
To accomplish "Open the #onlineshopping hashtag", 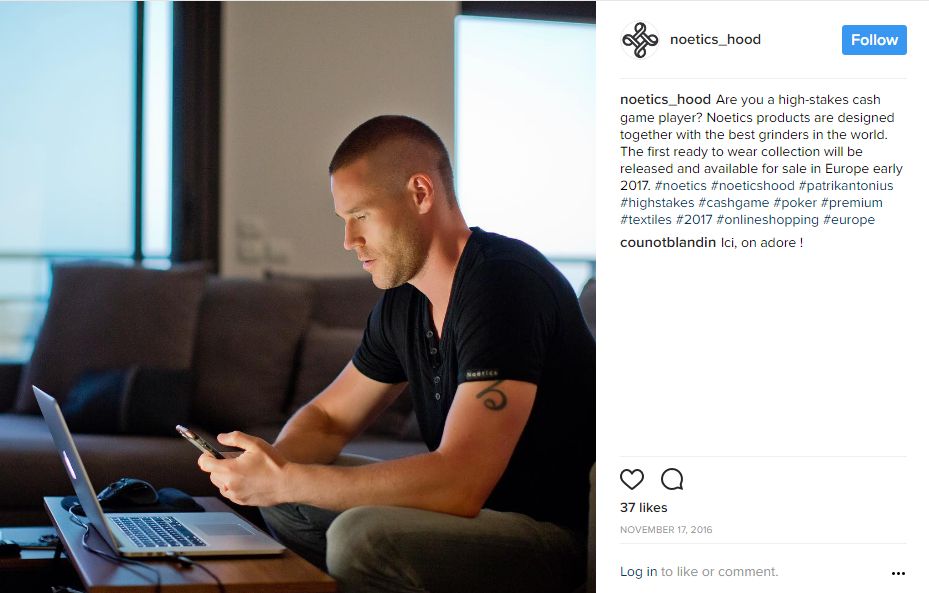I will 767,220.
